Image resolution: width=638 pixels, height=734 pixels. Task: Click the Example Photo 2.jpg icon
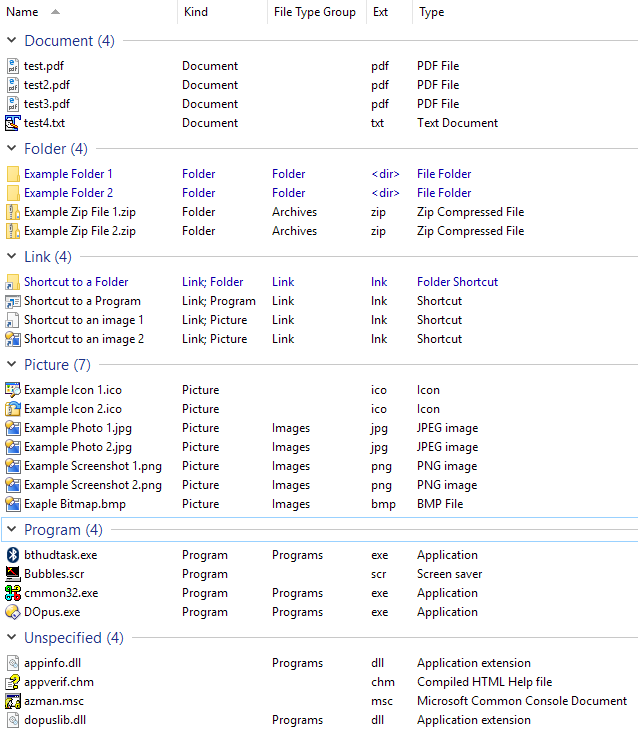tap(13, 447)
